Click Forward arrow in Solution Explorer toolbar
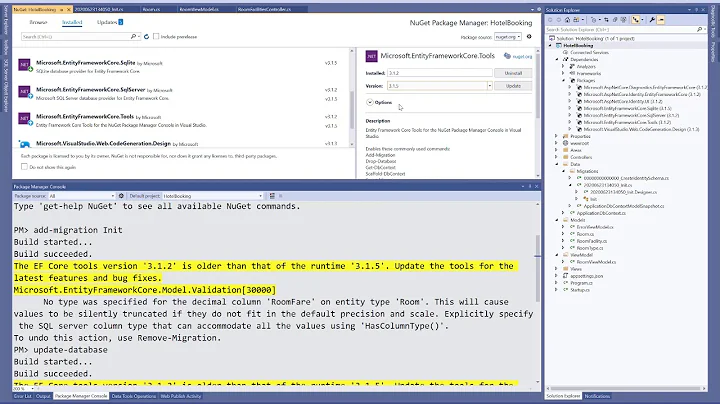 tap(559, 20)
